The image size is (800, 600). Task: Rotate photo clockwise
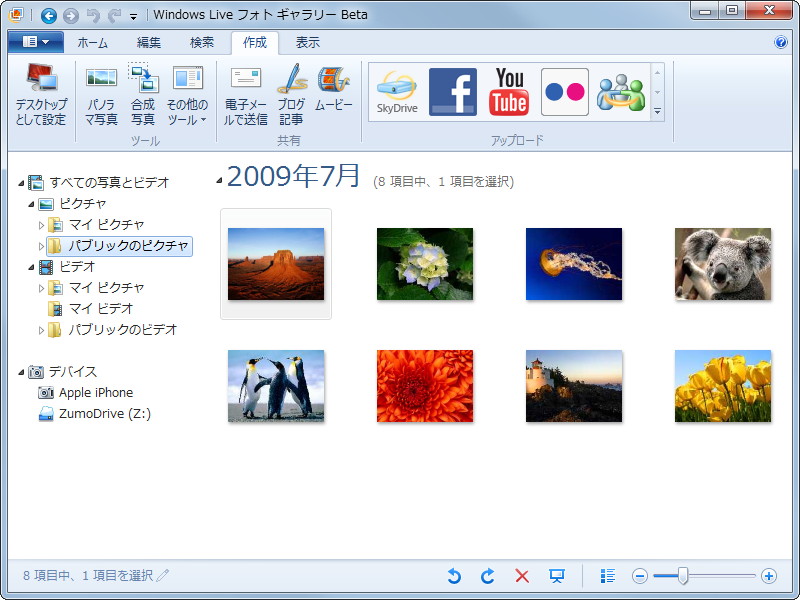pos(488,576)
